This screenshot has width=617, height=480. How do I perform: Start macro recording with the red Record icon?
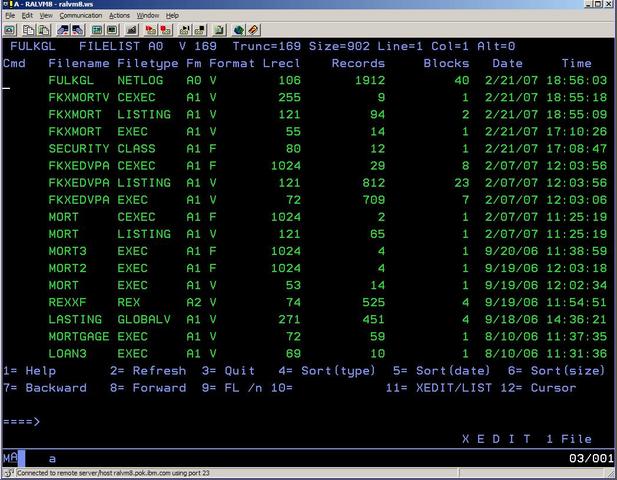(x=151, y=30)
